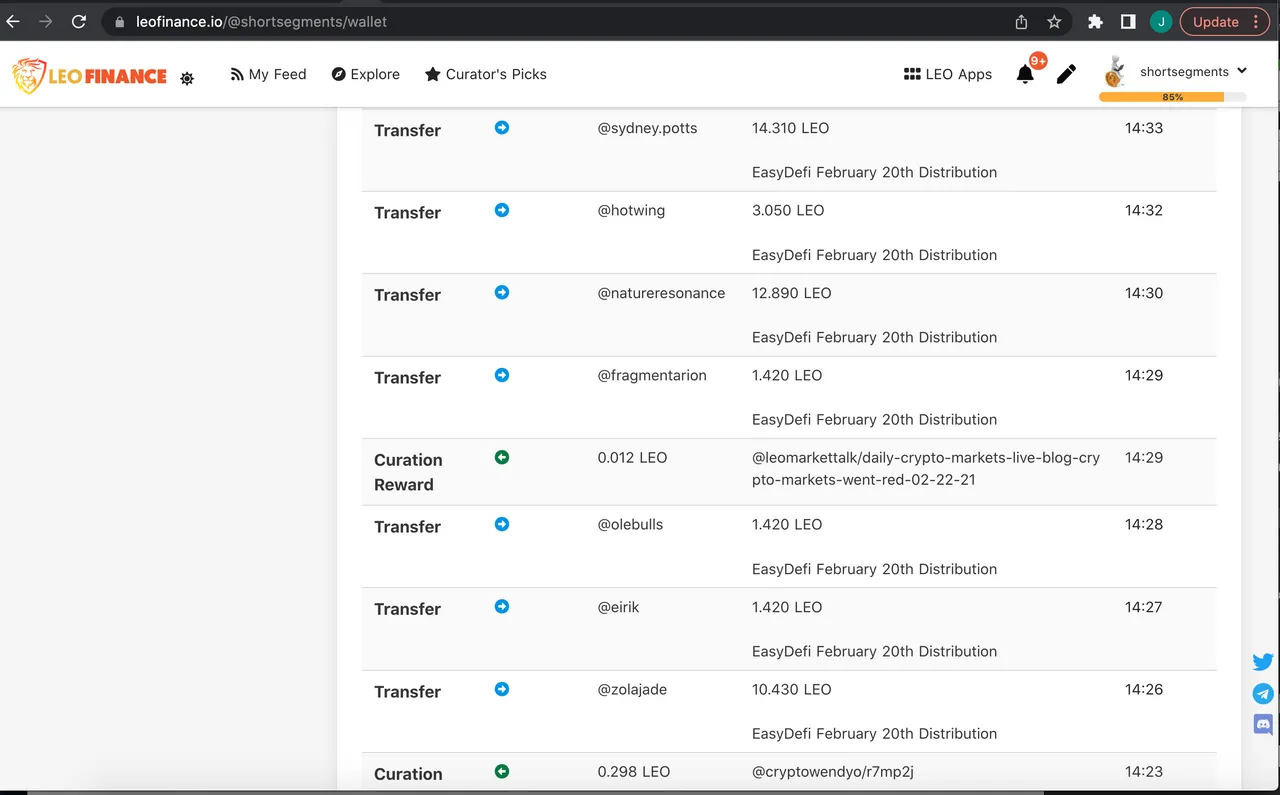This screenshot has width=1280, height=795.
Task: Open the @natureresonance profile link
Action: (661, 293)
